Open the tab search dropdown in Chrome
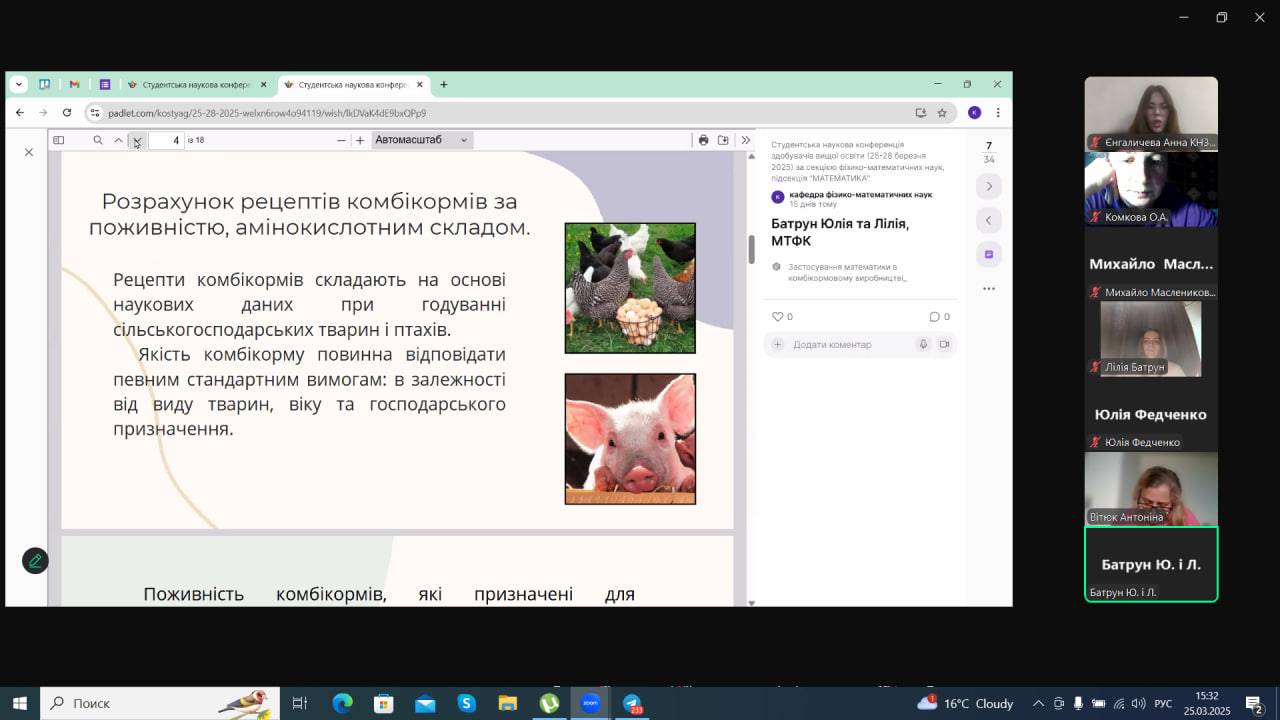Viewport: 1280px width, 720px height. pyautogui.click(x=19, y=84)
